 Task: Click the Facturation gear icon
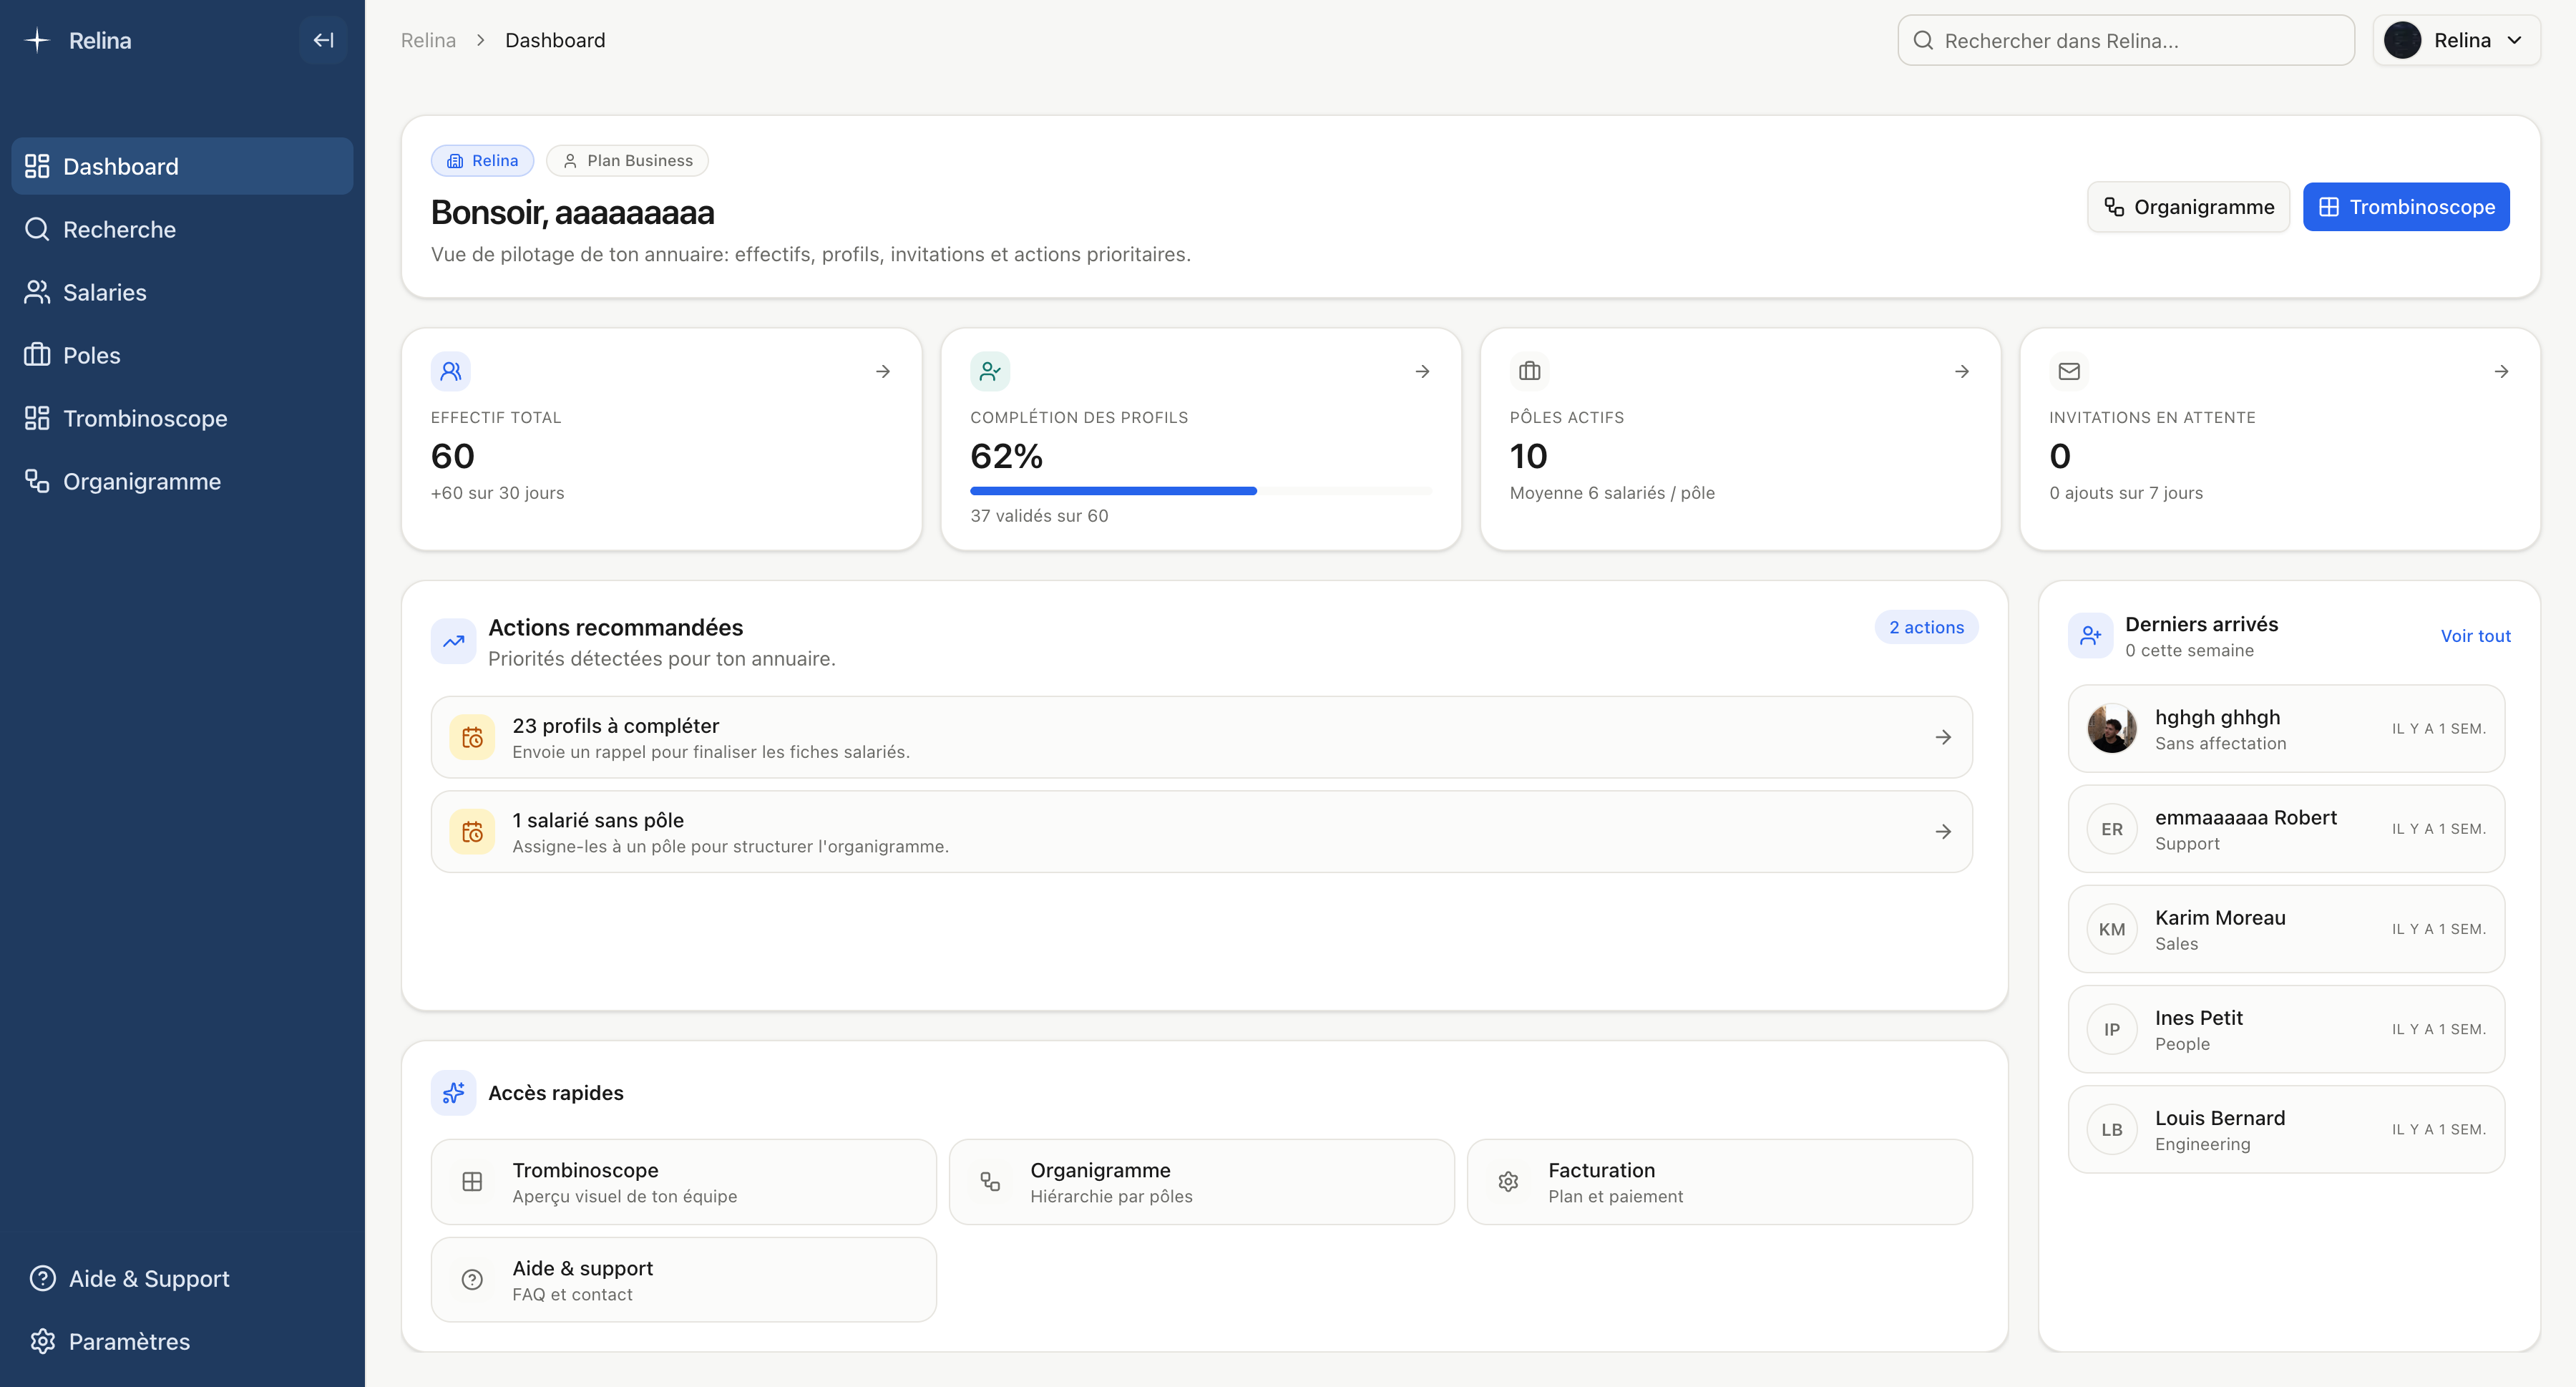[x=1508, y=1182]
